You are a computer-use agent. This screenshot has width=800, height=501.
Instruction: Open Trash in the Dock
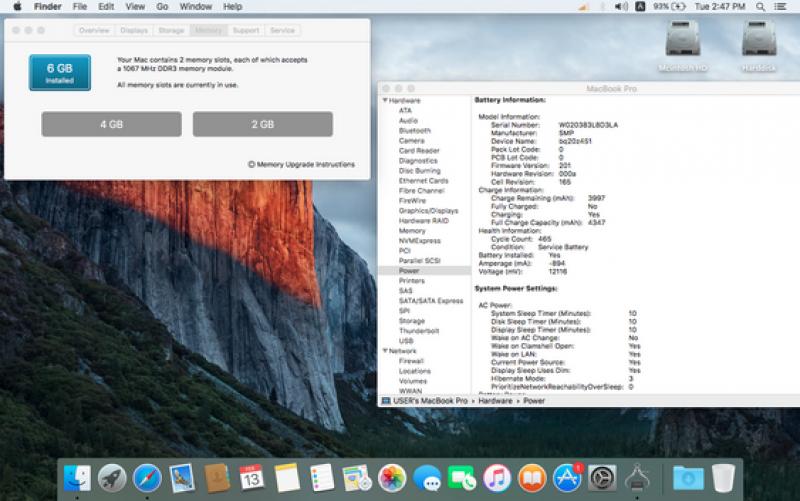coord(723,478)
